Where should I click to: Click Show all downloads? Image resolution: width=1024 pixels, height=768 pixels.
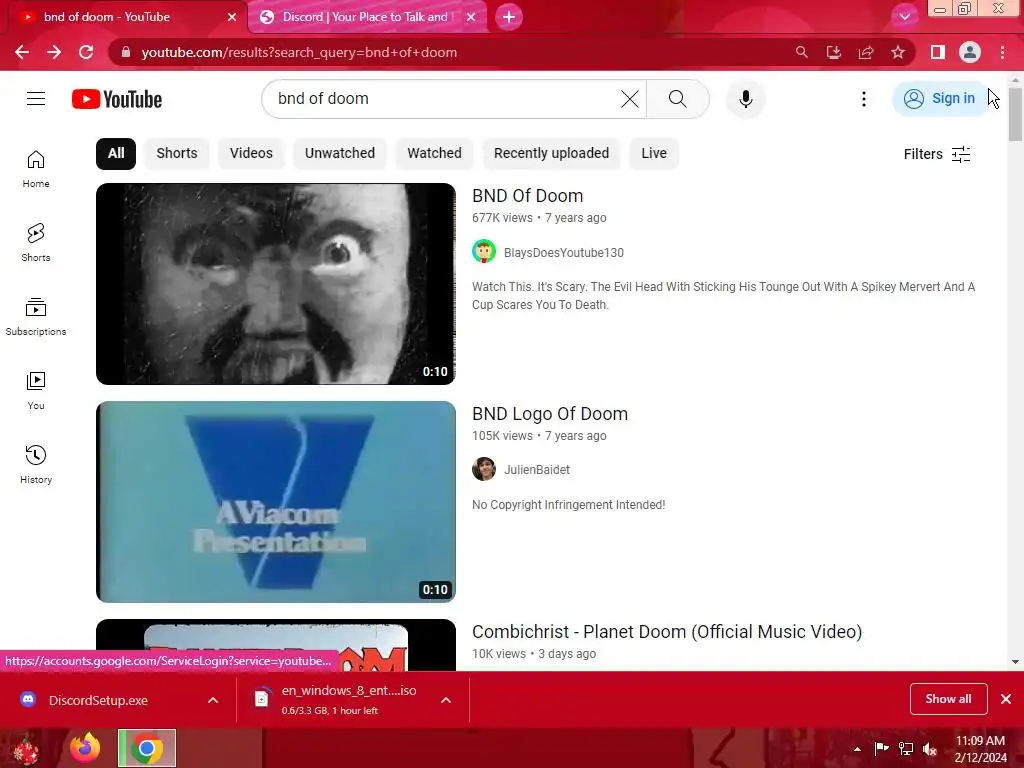(948, 699)
